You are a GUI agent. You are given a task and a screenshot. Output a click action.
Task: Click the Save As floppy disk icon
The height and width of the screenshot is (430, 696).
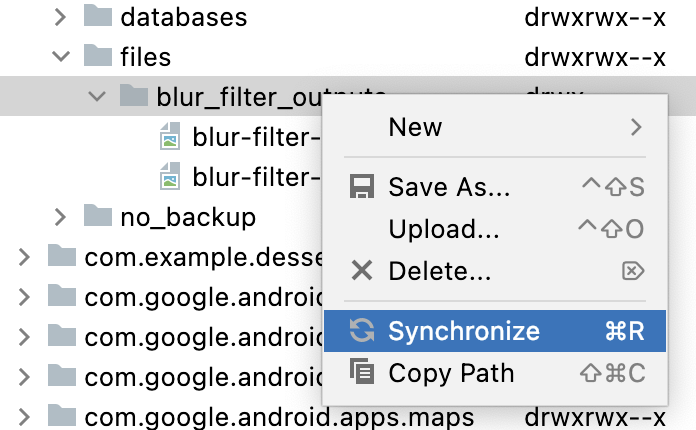tap(361, 188)
